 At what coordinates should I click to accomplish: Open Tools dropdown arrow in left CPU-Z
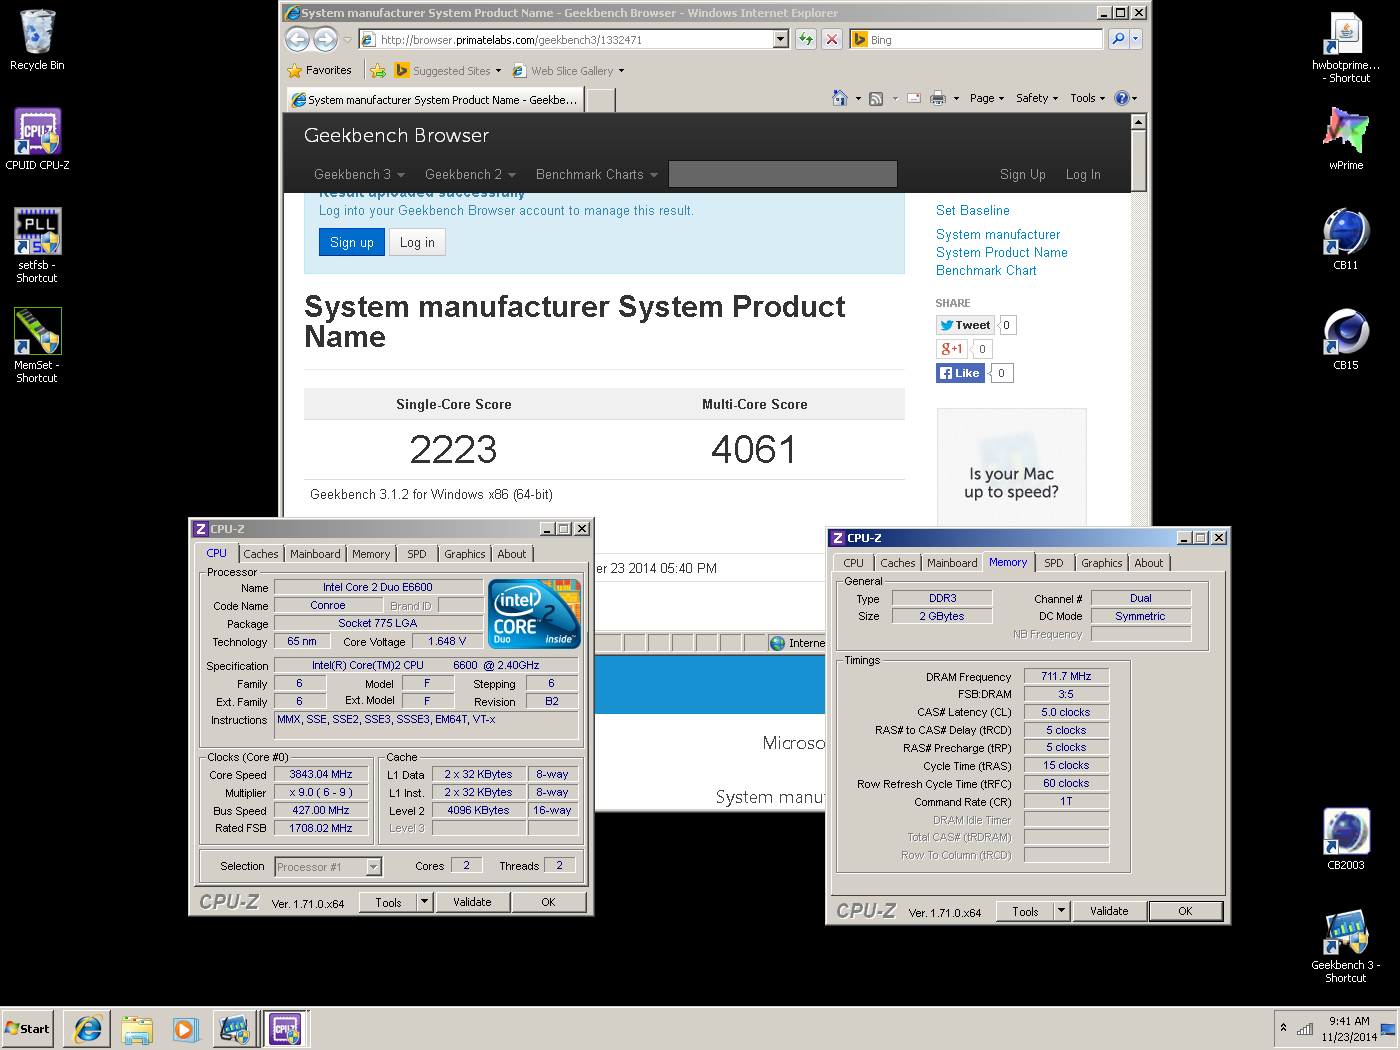[424, 902]
